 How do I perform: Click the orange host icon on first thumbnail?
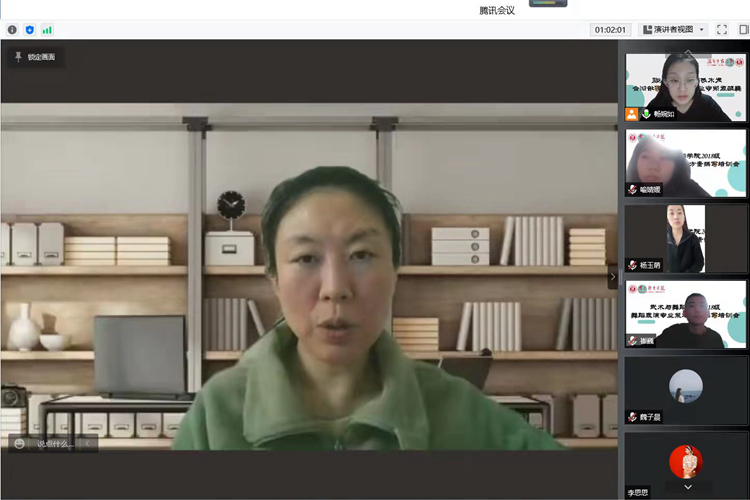pos(632,114)
